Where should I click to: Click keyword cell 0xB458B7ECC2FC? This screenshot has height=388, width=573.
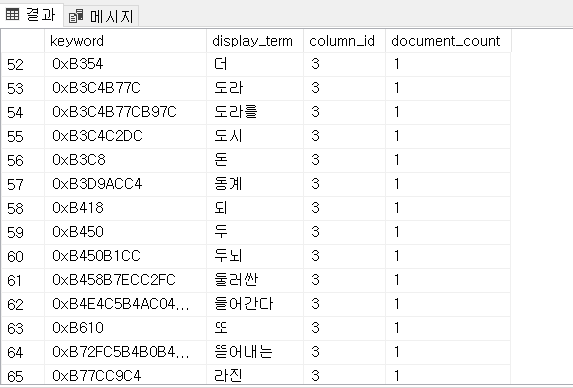pyautogui.click(x=125, y=280)
